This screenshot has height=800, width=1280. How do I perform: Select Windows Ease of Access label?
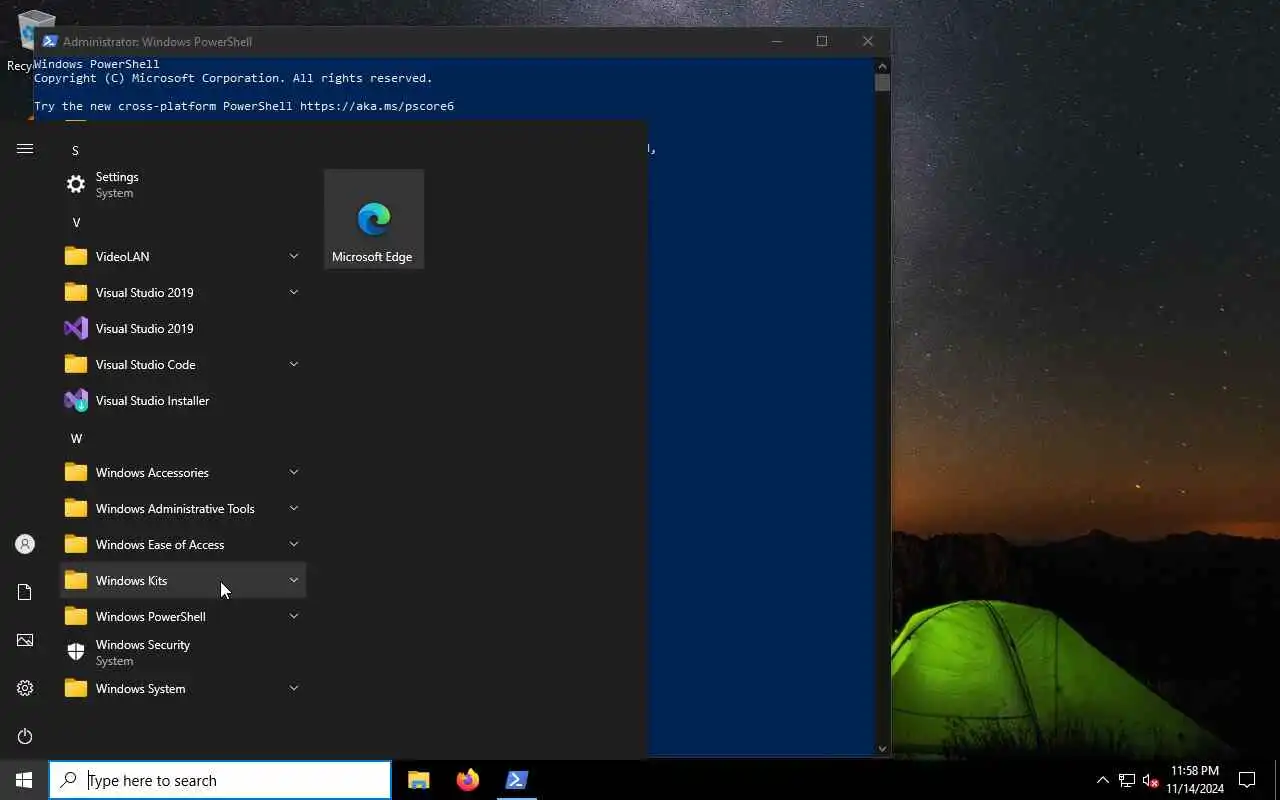[160, 544]
